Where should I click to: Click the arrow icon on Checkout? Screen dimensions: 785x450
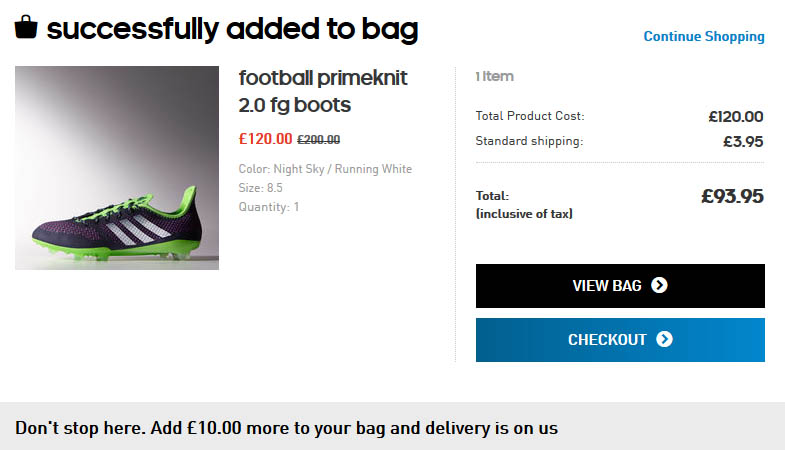(664, 340)
